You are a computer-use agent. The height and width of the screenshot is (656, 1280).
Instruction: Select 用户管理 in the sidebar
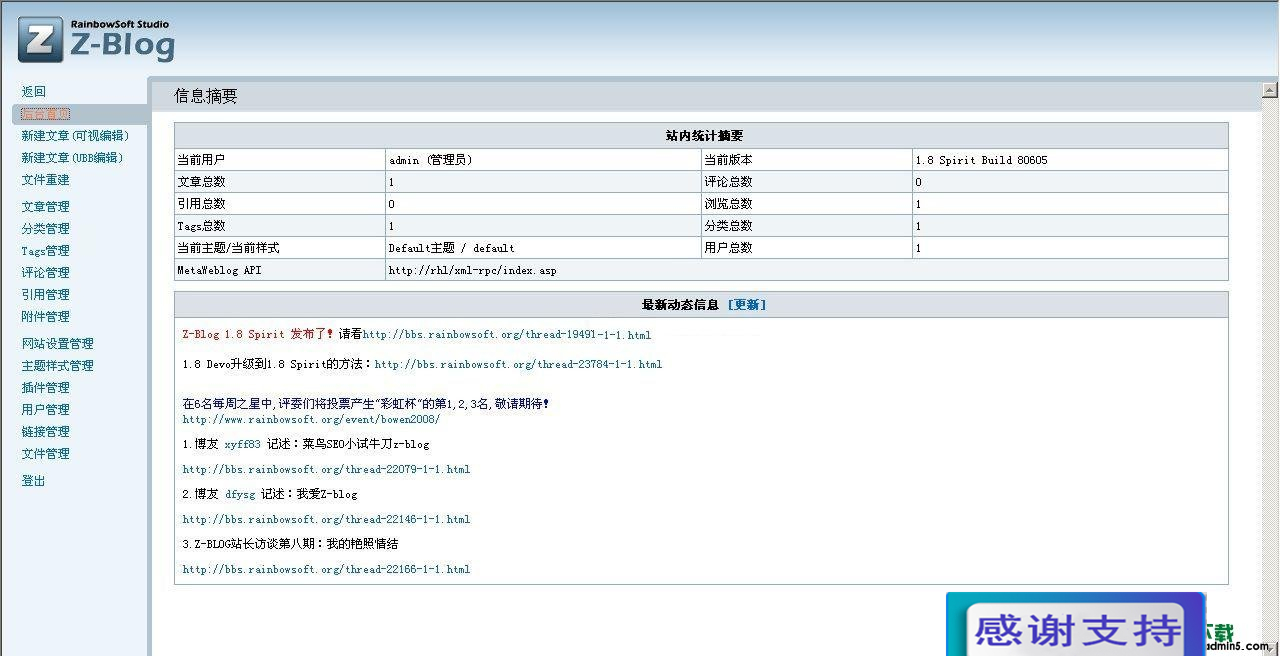tap(46, 410)
